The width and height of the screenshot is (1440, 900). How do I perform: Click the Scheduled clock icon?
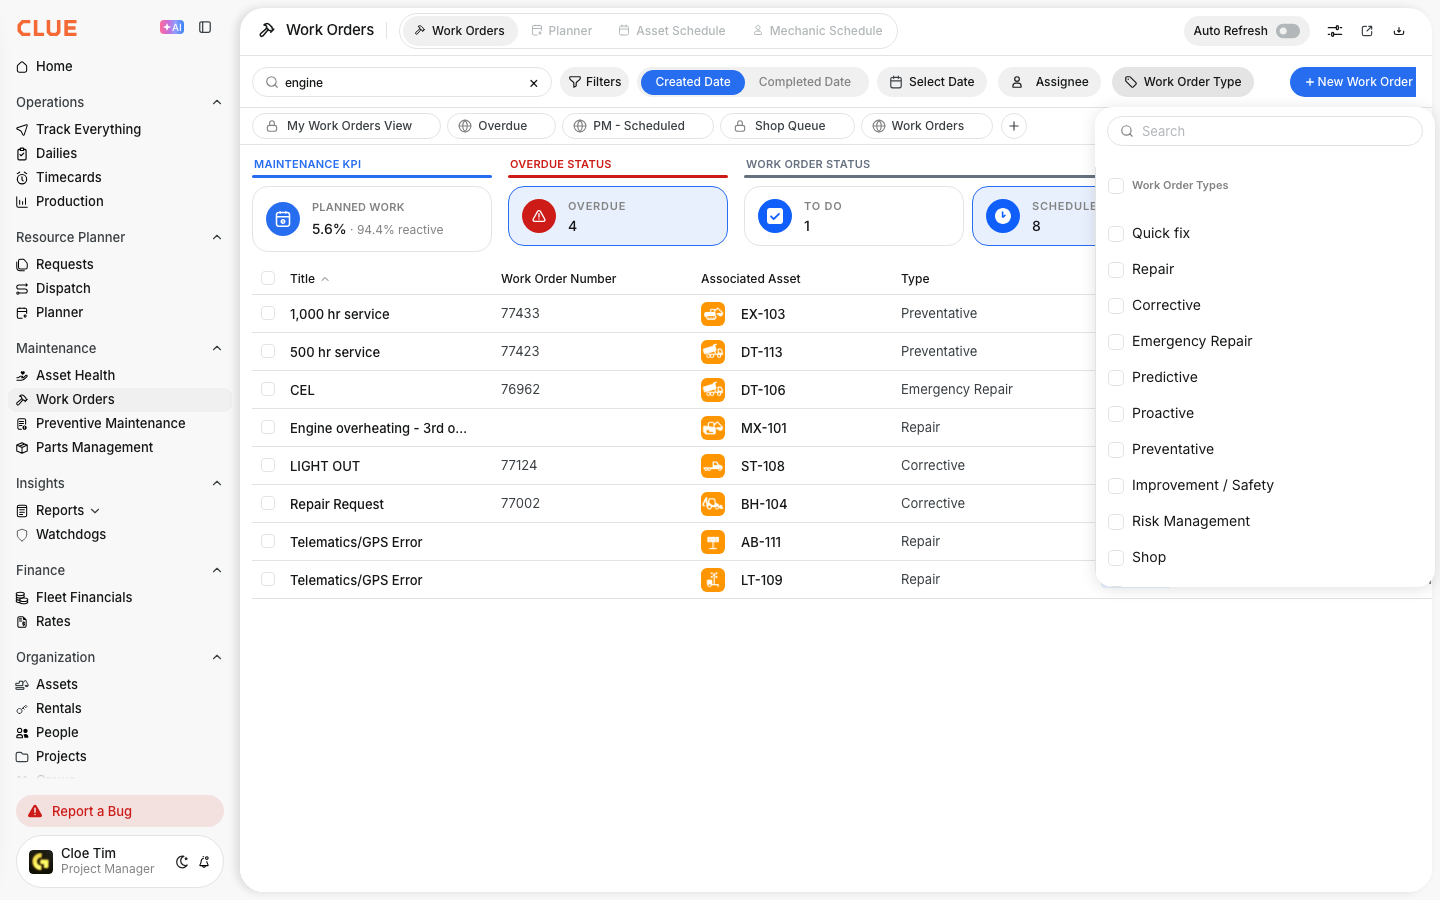pyautogui.click(x=1003, y=216)
